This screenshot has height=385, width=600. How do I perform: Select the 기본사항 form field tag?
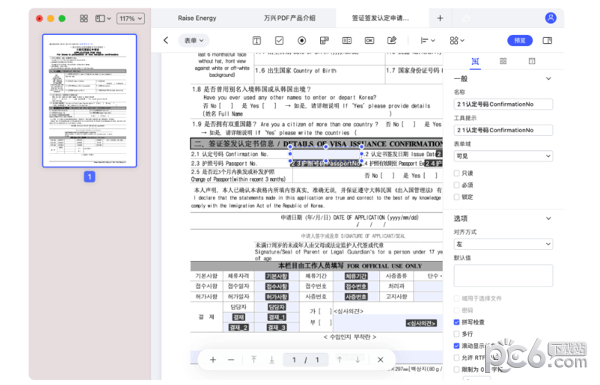[x=277, y=276]
